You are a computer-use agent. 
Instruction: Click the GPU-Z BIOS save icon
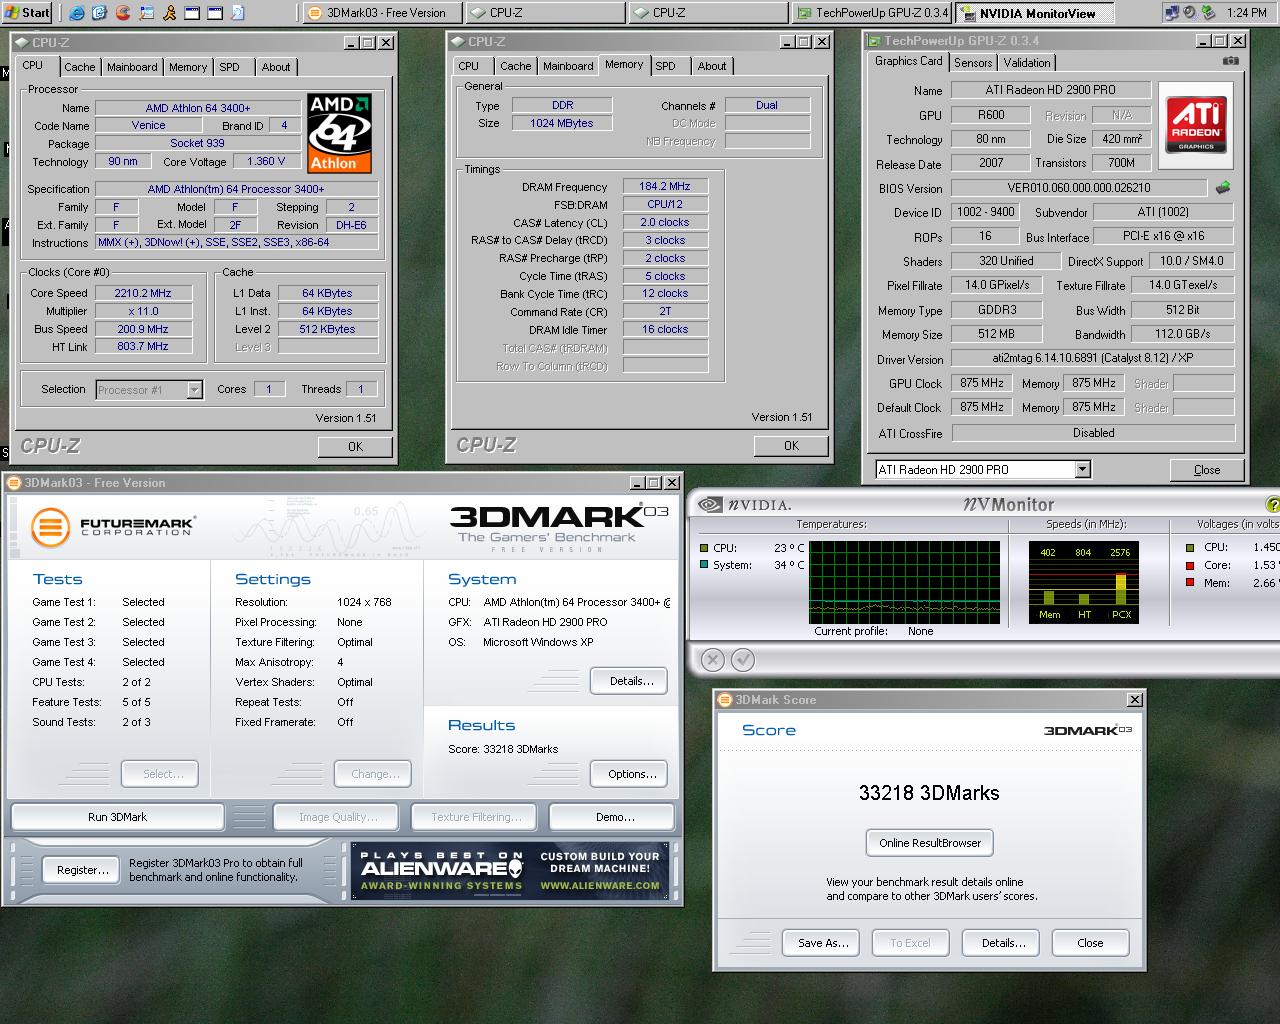point(1222,188)
